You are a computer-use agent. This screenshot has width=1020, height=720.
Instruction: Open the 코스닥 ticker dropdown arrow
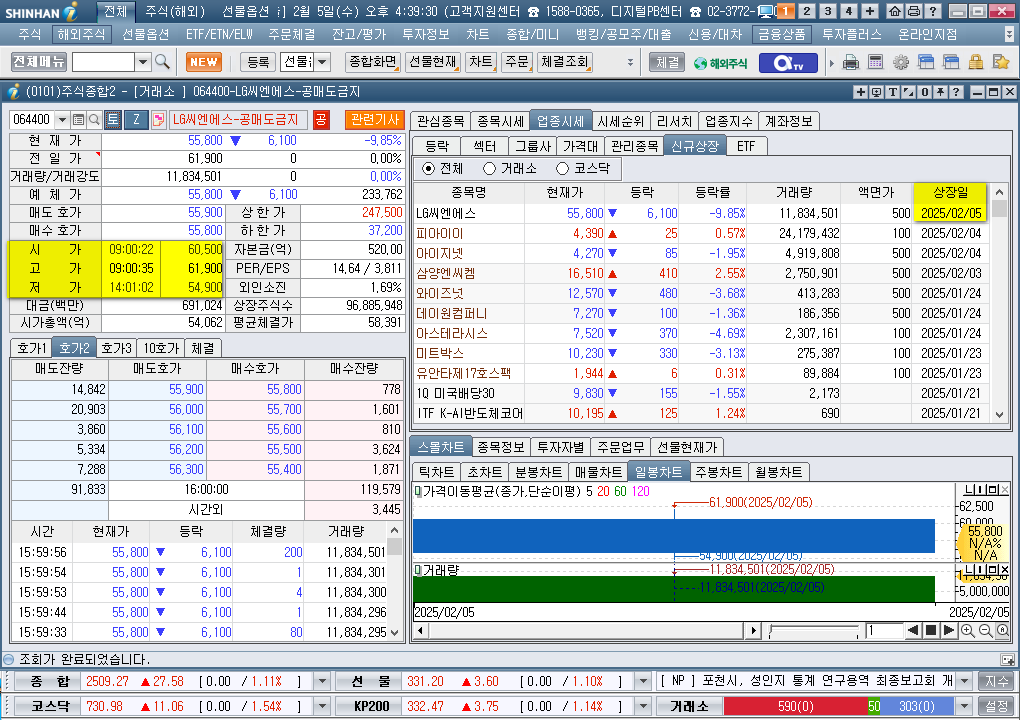(x=322, y=706)
